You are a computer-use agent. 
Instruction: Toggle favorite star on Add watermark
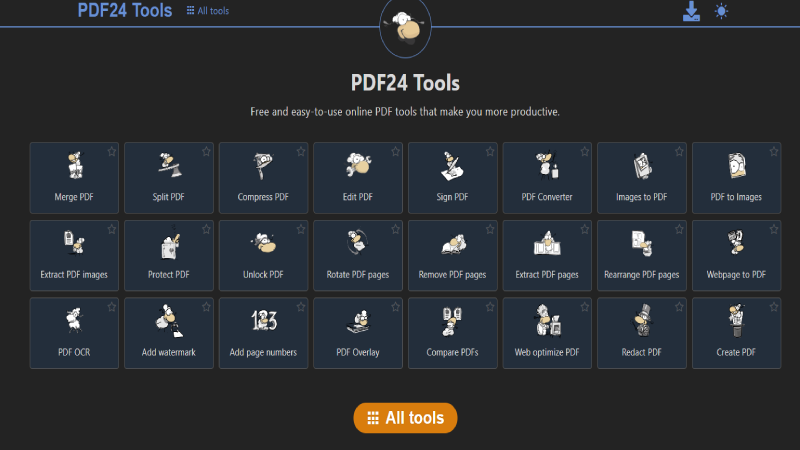(x=206, y=307)
